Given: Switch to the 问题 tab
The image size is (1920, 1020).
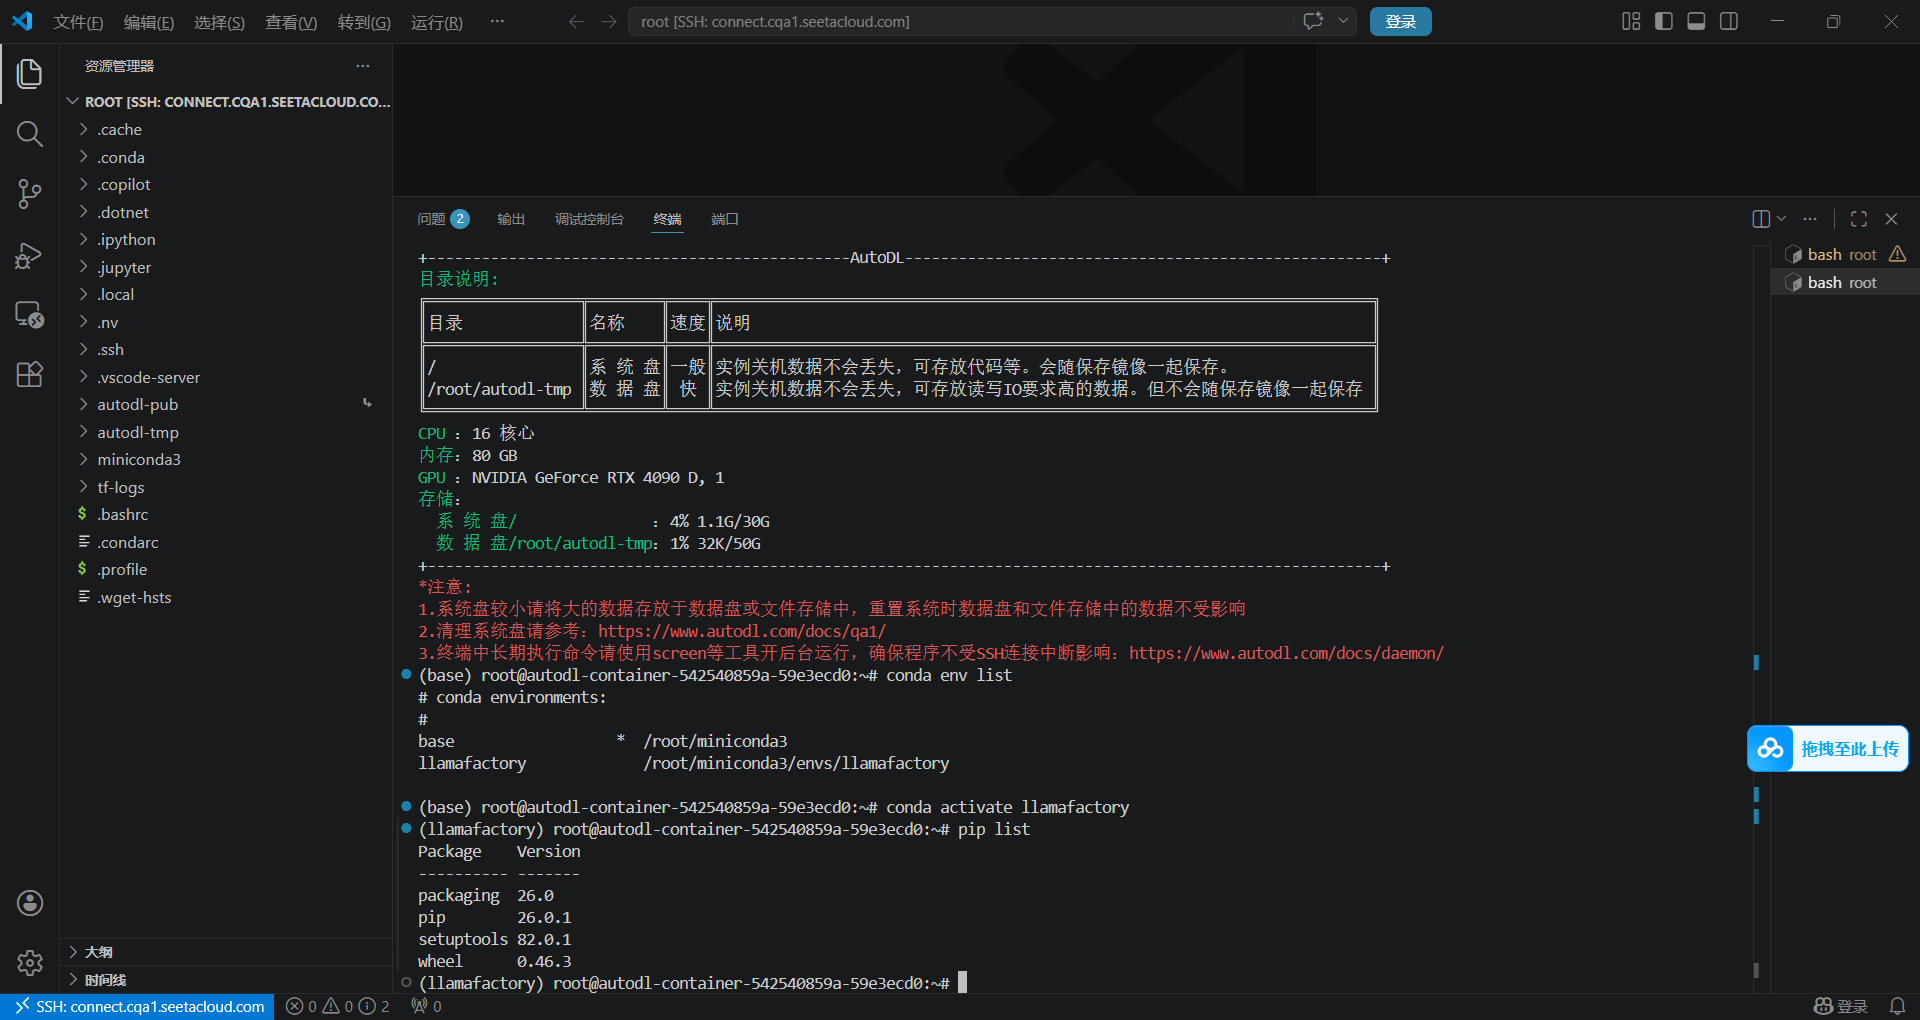Looking at the screenshot, I should [443, 219].
